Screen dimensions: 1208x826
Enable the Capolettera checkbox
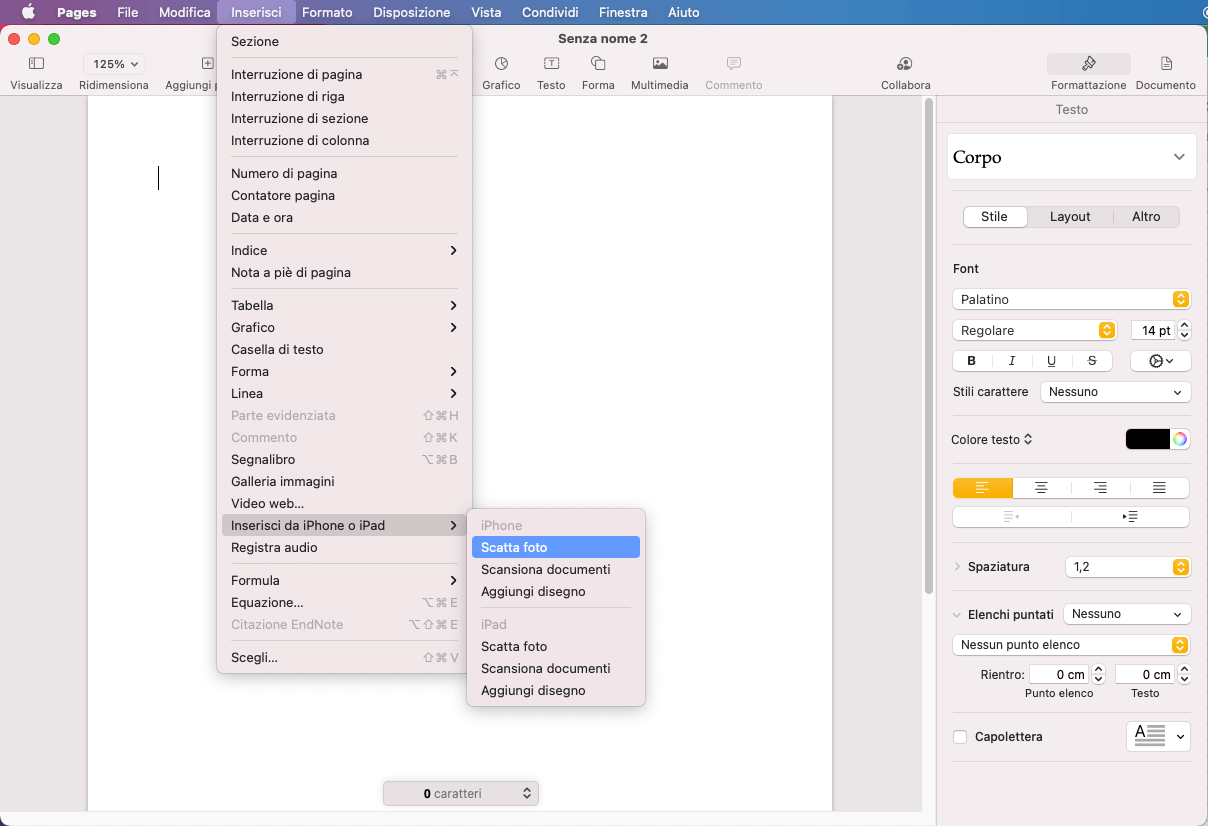[x=960, y=737]
